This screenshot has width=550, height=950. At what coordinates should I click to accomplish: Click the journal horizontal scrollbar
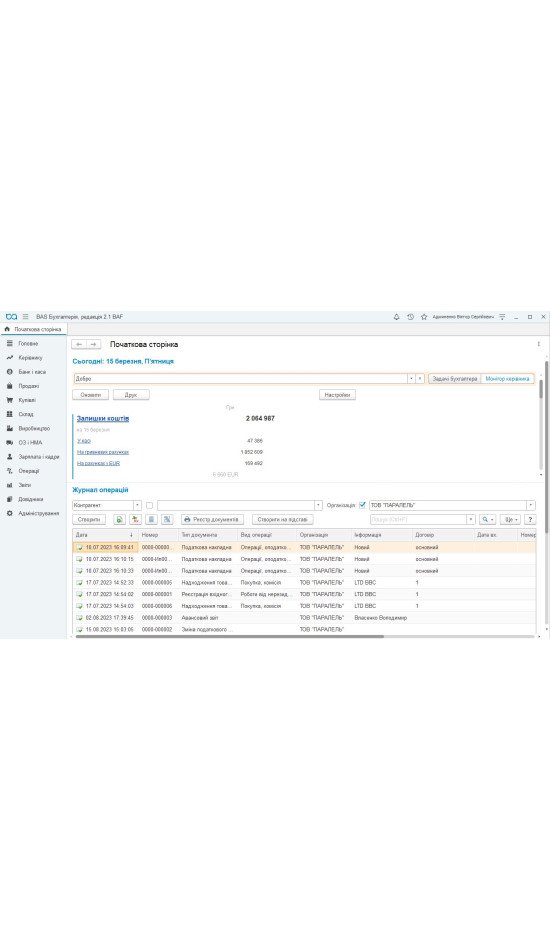tap(230, 637)
